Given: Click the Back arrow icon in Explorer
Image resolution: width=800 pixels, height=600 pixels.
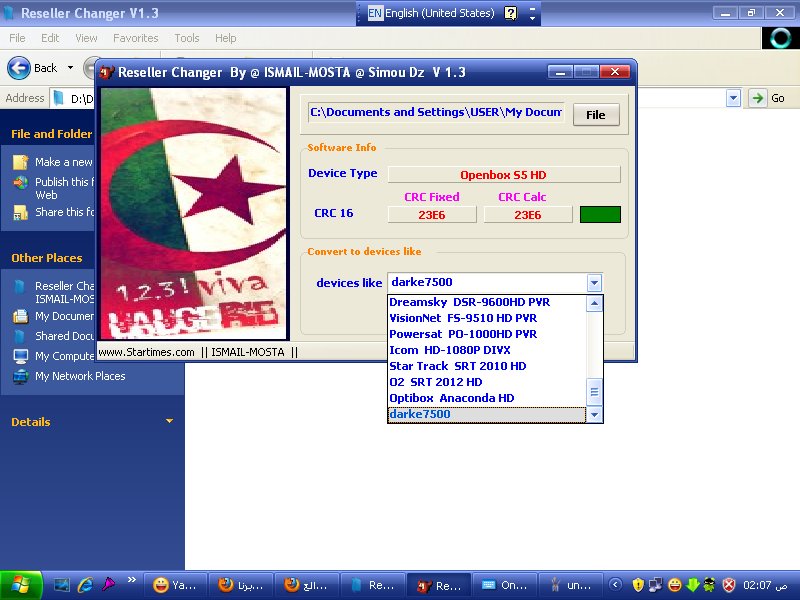Looking at the screenshot, I should coord(19,68).
